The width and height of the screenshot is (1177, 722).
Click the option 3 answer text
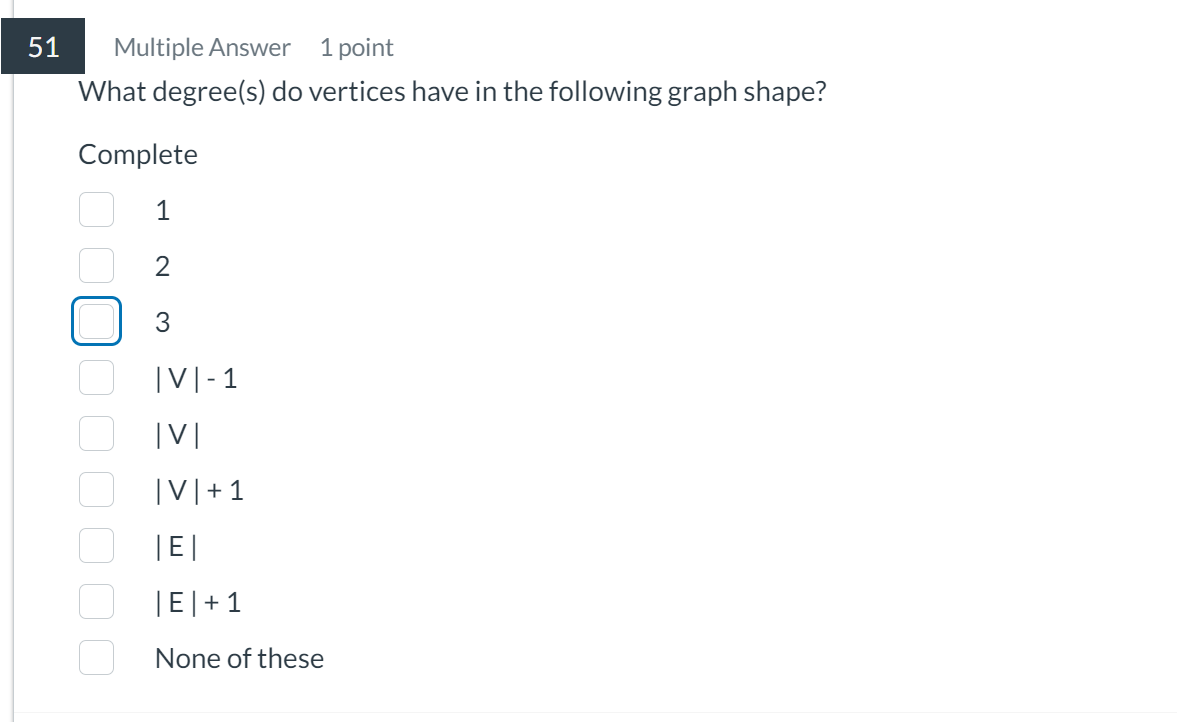(x=162, y=321)
